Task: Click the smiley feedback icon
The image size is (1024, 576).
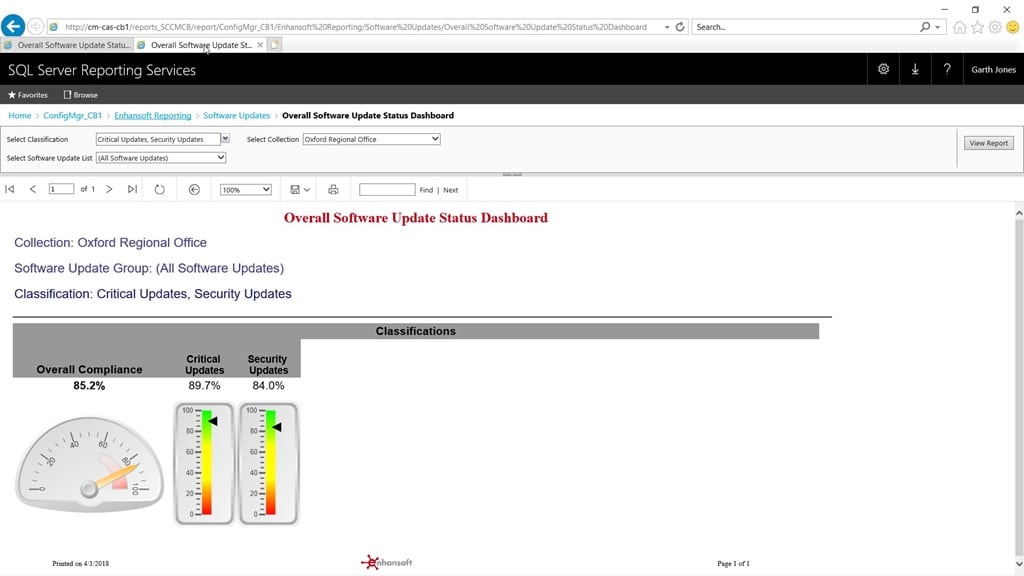Action: pyautogui.click(x=1012, y=27)
